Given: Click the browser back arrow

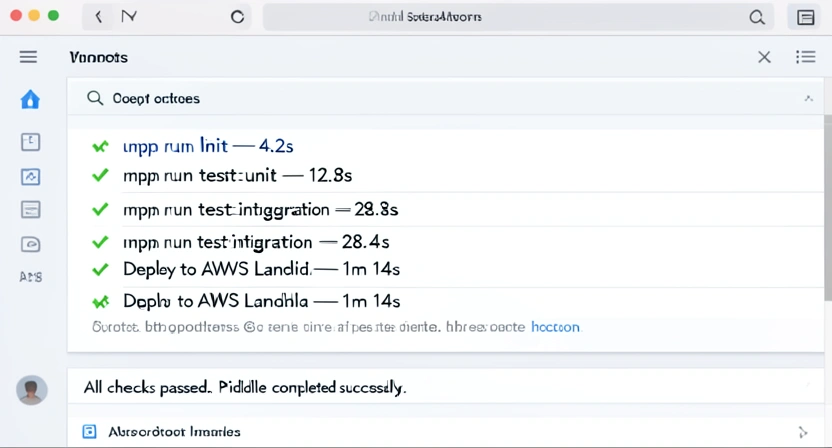Looking at the screenshot, I should coord(99,17).
